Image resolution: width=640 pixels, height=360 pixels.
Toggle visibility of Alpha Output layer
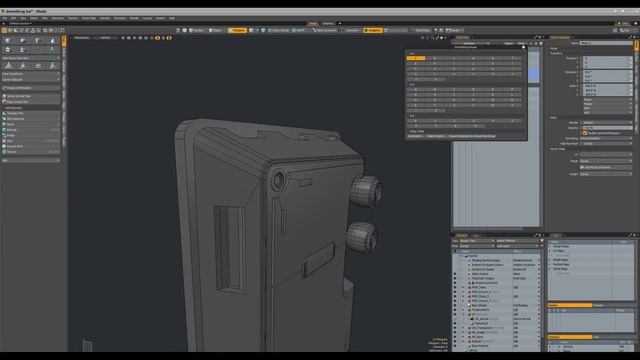[x=455, y=274]
